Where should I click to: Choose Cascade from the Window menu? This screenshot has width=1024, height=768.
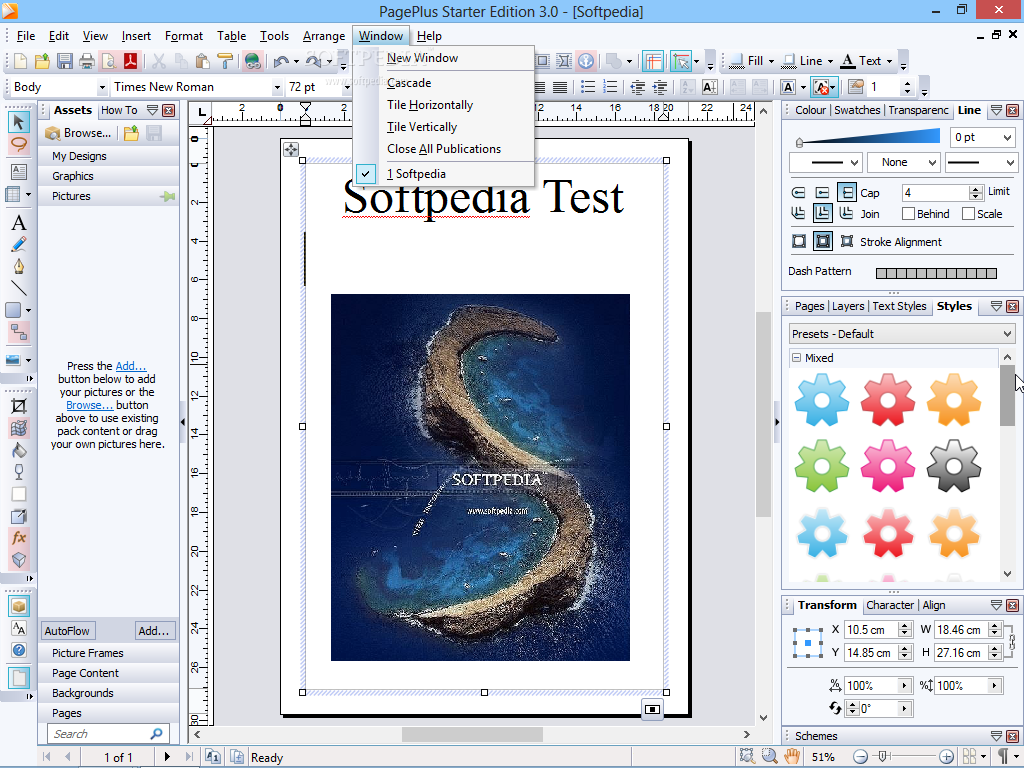click(409, 83)
